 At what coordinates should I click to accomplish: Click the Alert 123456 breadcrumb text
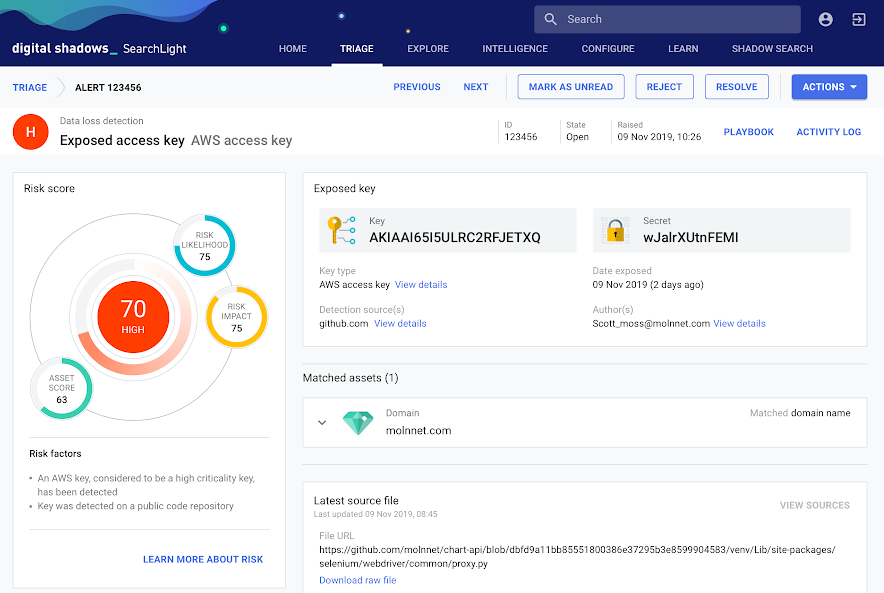point(108,87)
